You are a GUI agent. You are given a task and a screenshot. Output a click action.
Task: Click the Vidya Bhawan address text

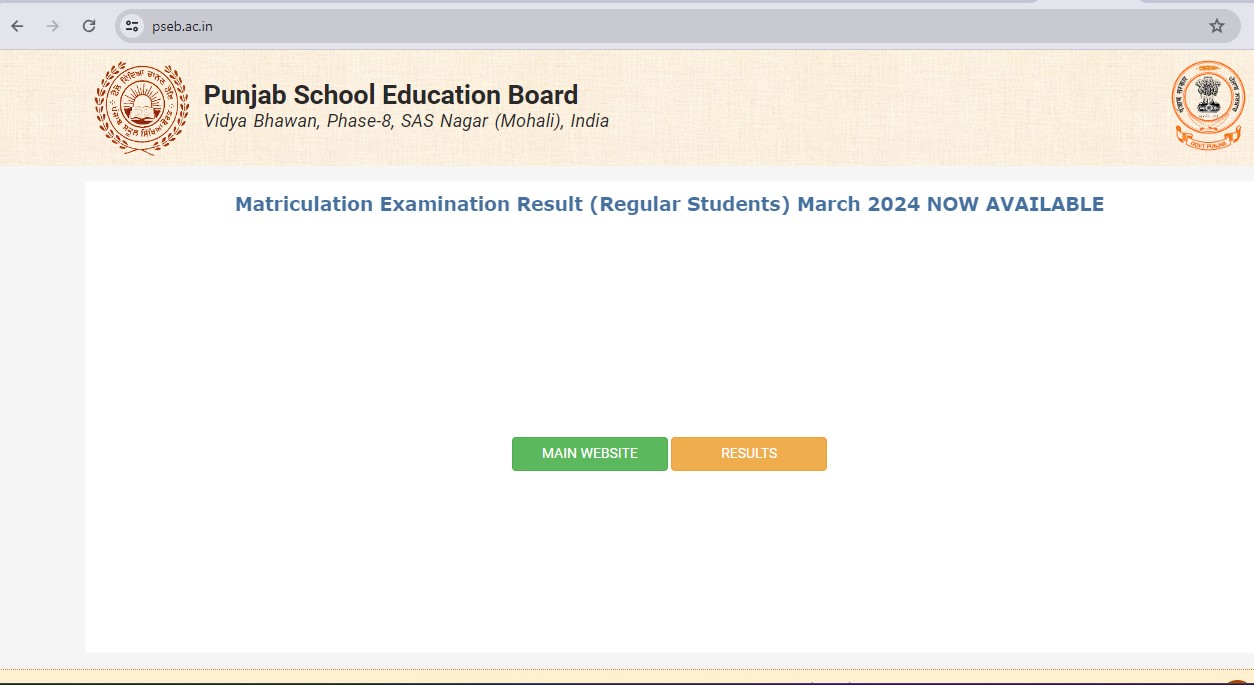[x=405, y=121]
